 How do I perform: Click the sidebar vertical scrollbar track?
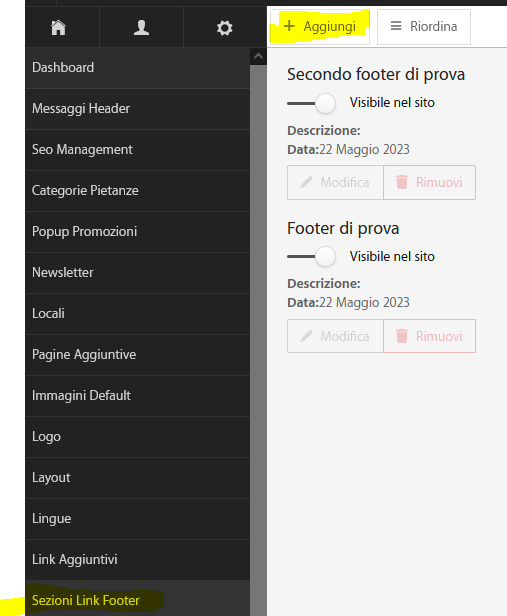[x=258, y=340]
